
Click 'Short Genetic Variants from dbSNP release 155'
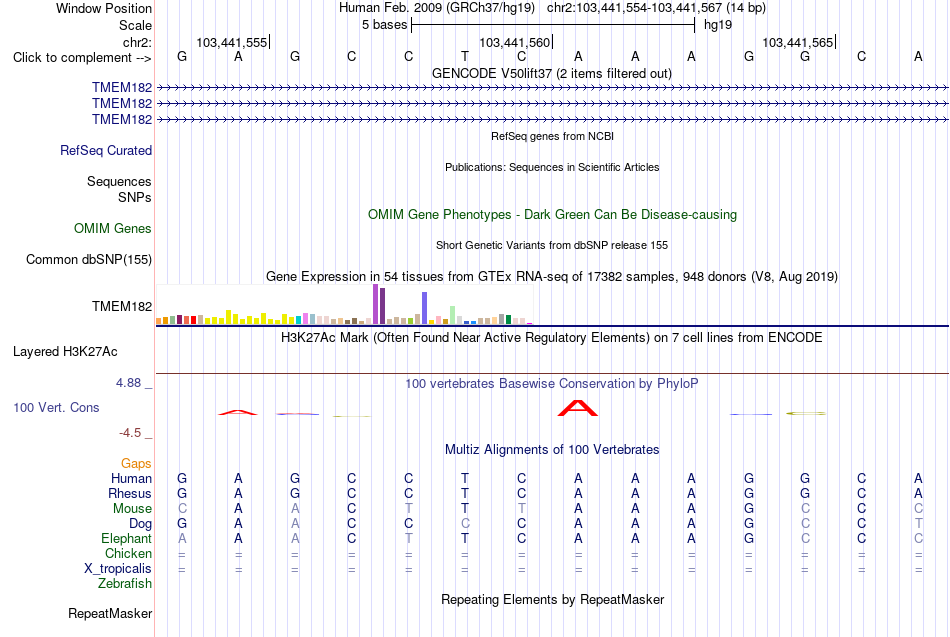[552, 245]
